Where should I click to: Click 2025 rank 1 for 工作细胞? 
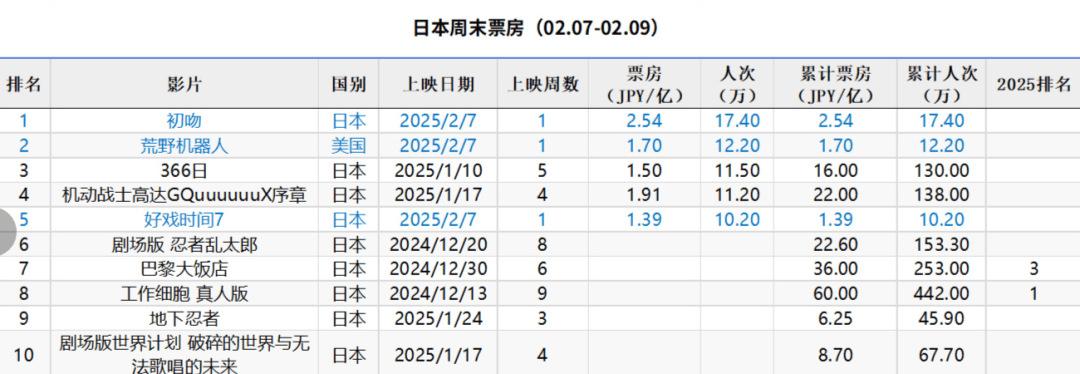point(1034,294)
